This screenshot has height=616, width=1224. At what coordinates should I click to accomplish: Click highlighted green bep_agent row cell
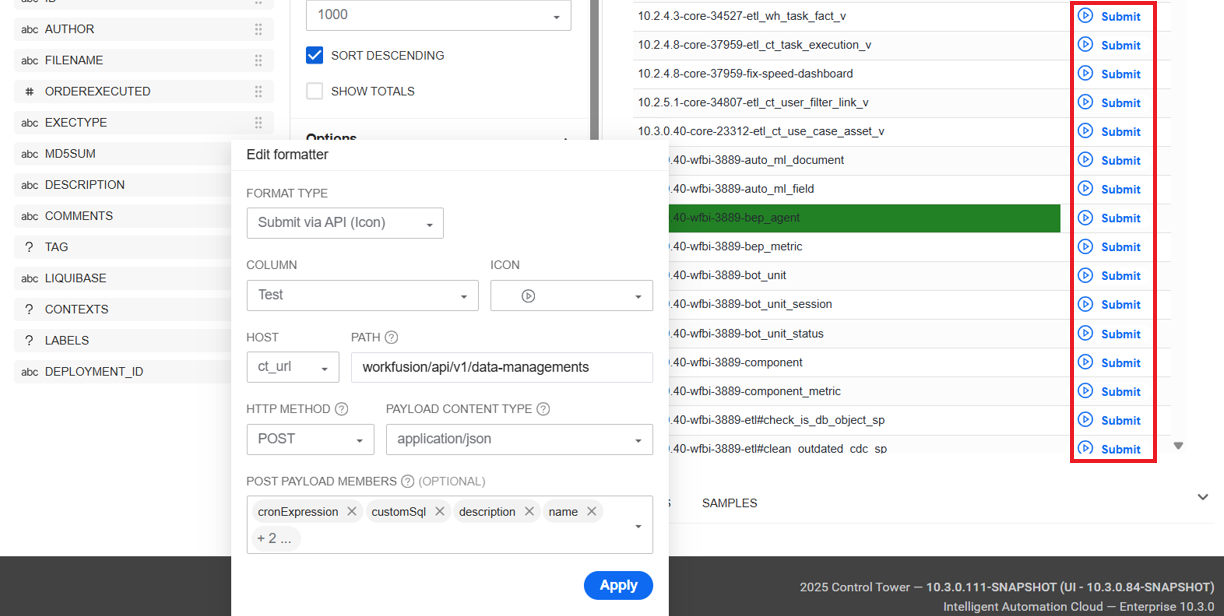click(864, 217)
